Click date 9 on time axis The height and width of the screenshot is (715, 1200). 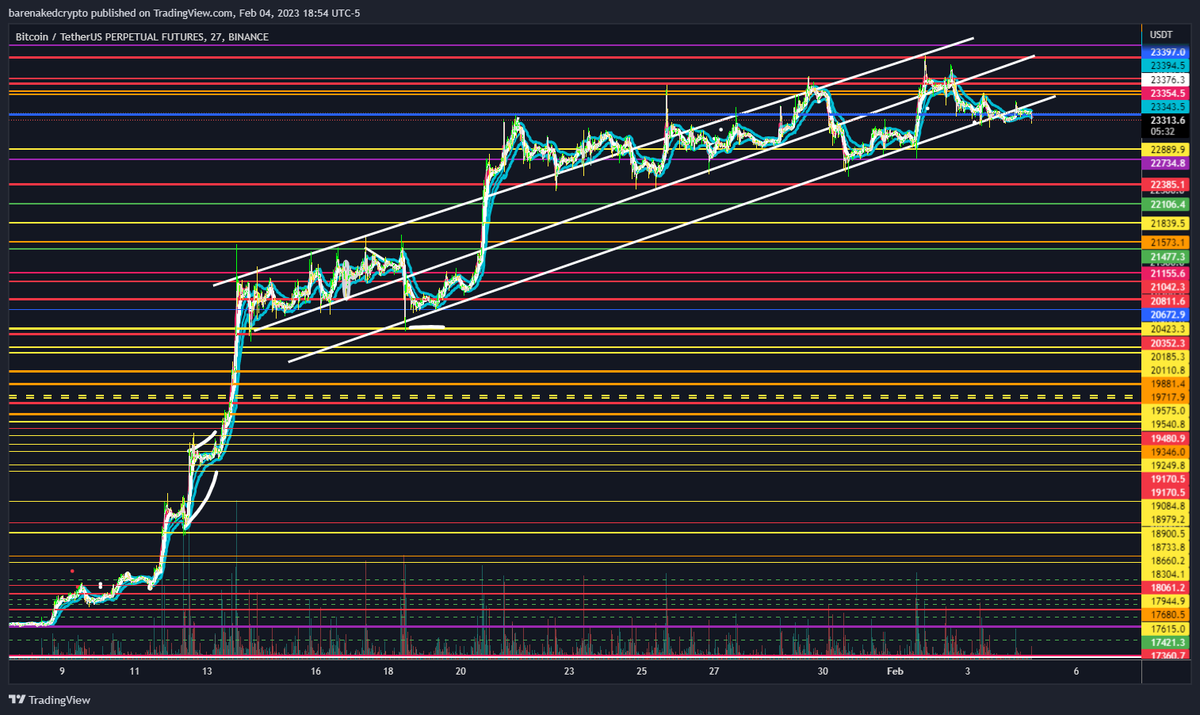tap(62, 672)
